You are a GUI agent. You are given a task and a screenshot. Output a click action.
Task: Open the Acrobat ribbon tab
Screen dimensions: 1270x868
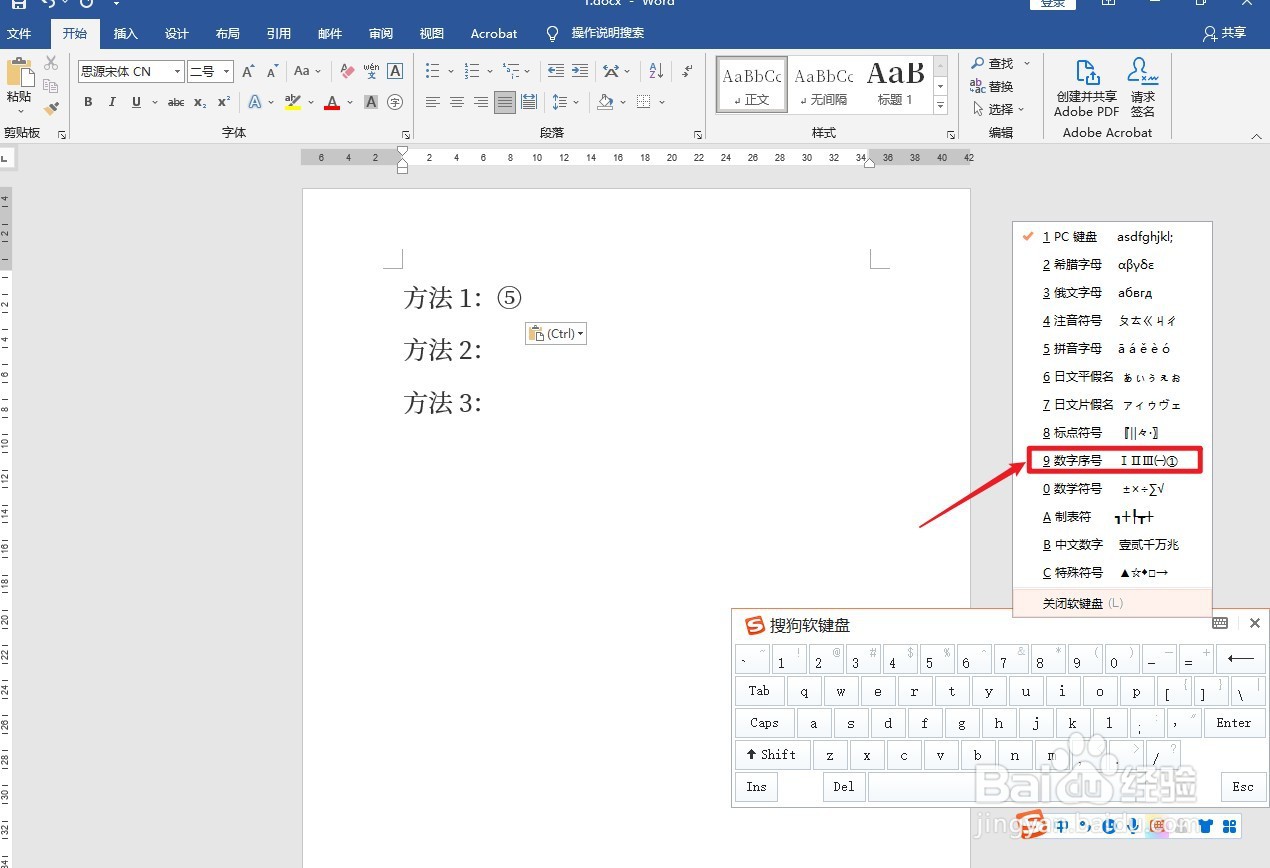coord(494,33)
